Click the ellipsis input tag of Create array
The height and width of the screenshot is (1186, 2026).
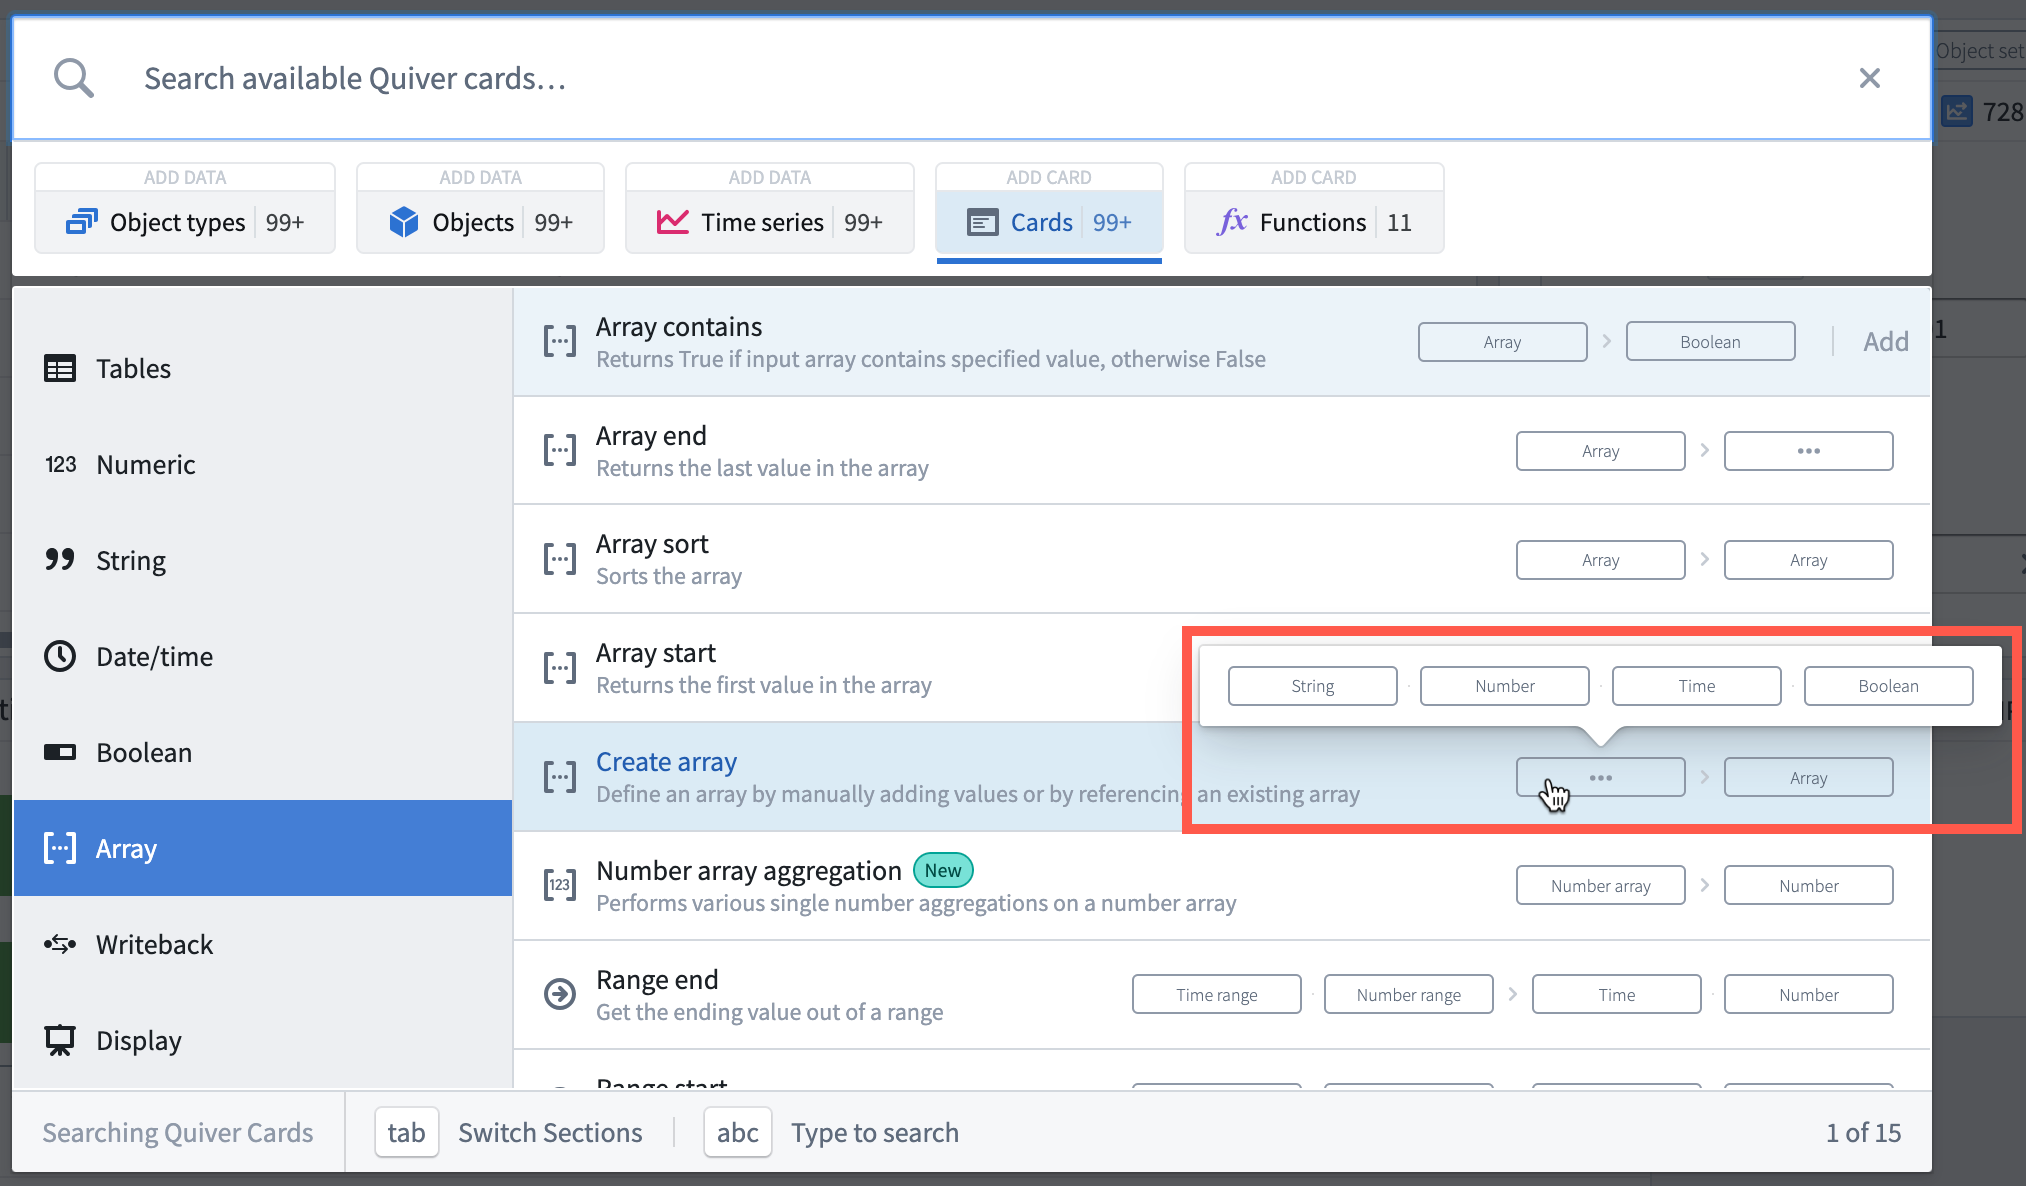click(x=1600, y=777)
